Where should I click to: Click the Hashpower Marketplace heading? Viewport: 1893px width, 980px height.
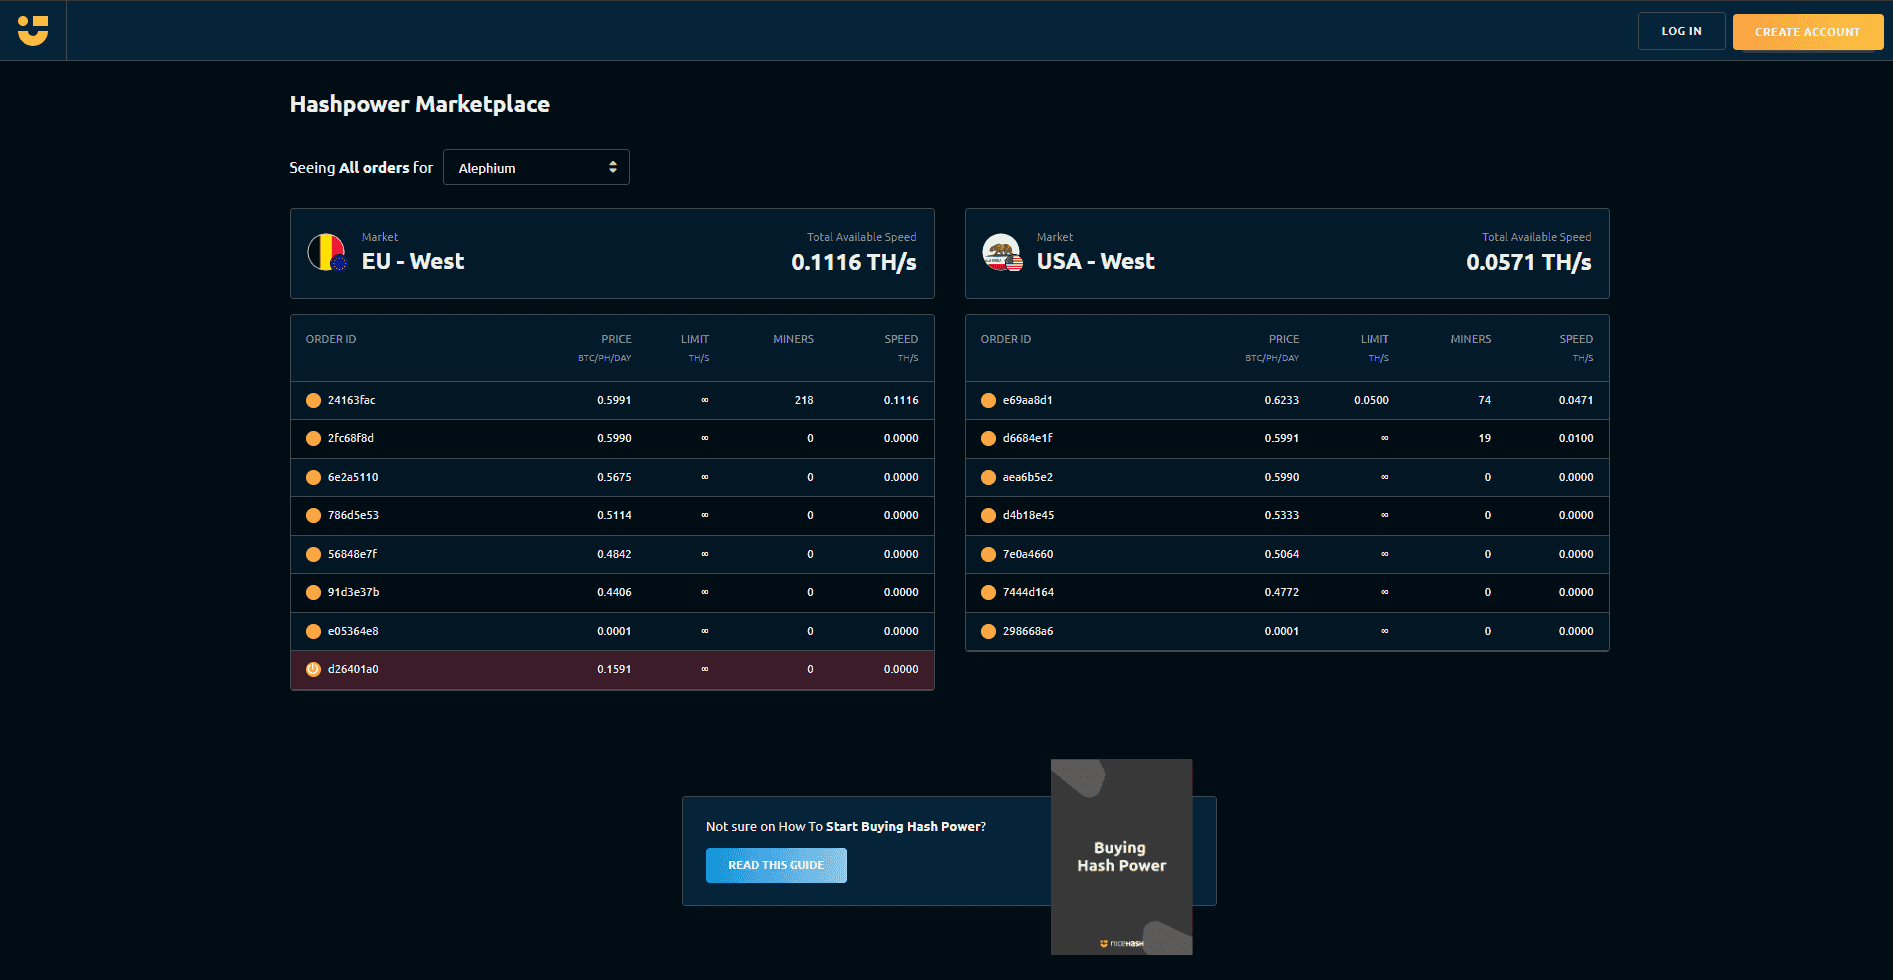coord(420,104)
